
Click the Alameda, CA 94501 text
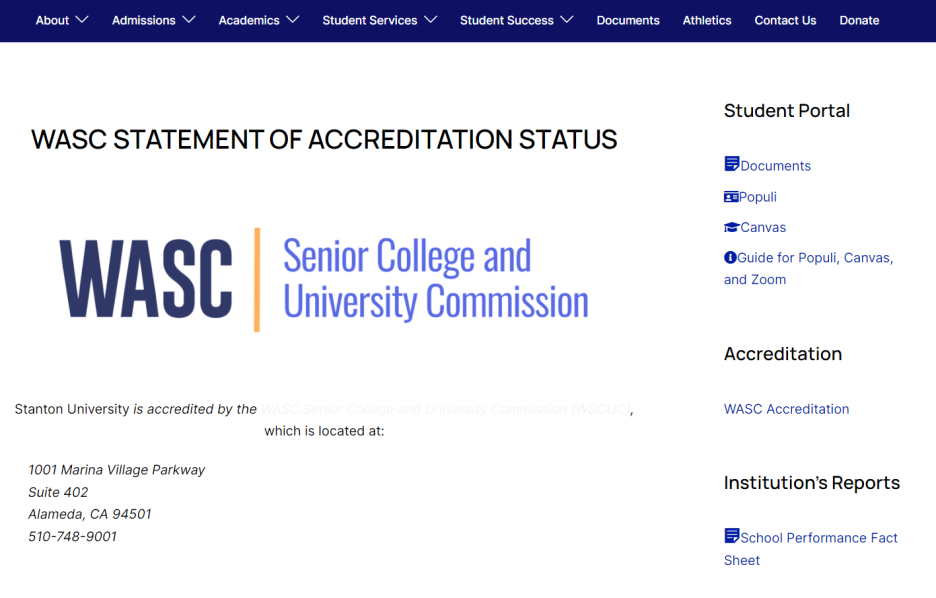(90, 514)
